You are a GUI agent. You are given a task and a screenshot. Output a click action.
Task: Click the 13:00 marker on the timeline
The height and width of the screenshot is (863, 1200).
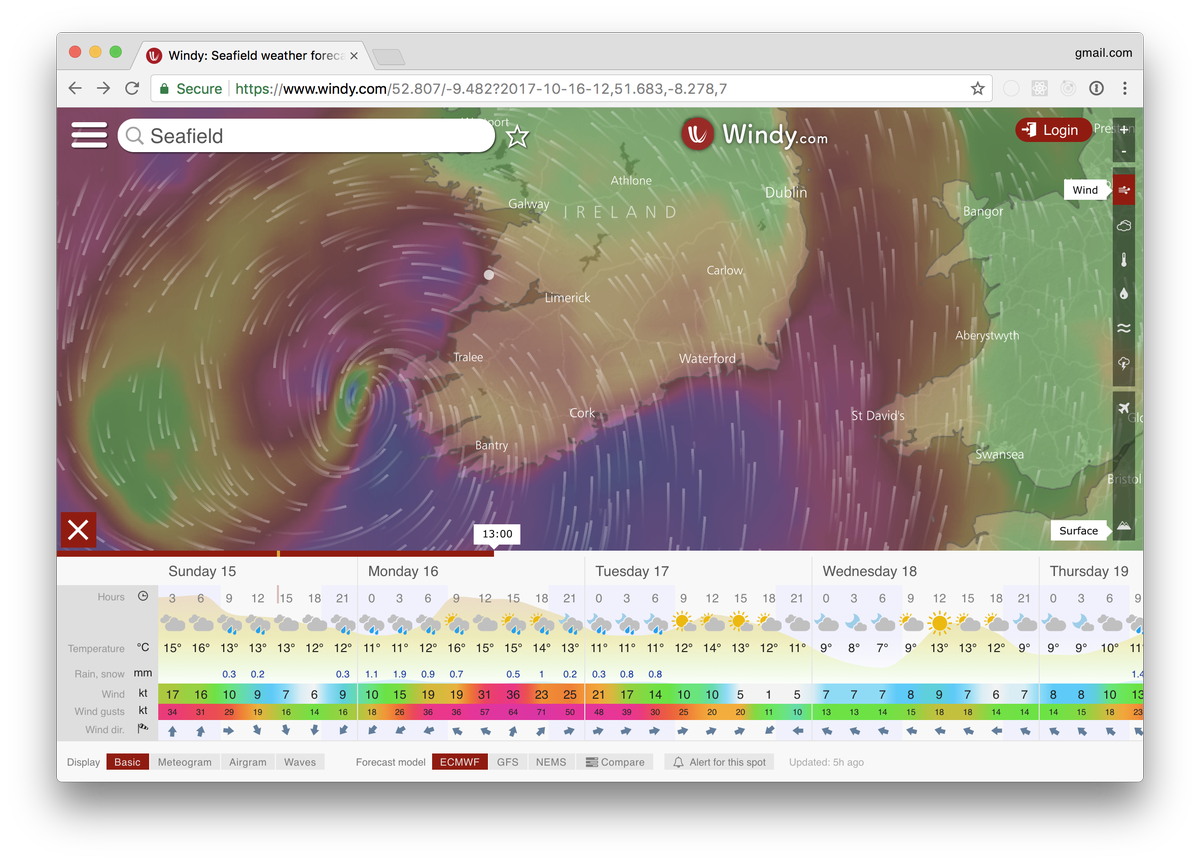pos(496,534)
